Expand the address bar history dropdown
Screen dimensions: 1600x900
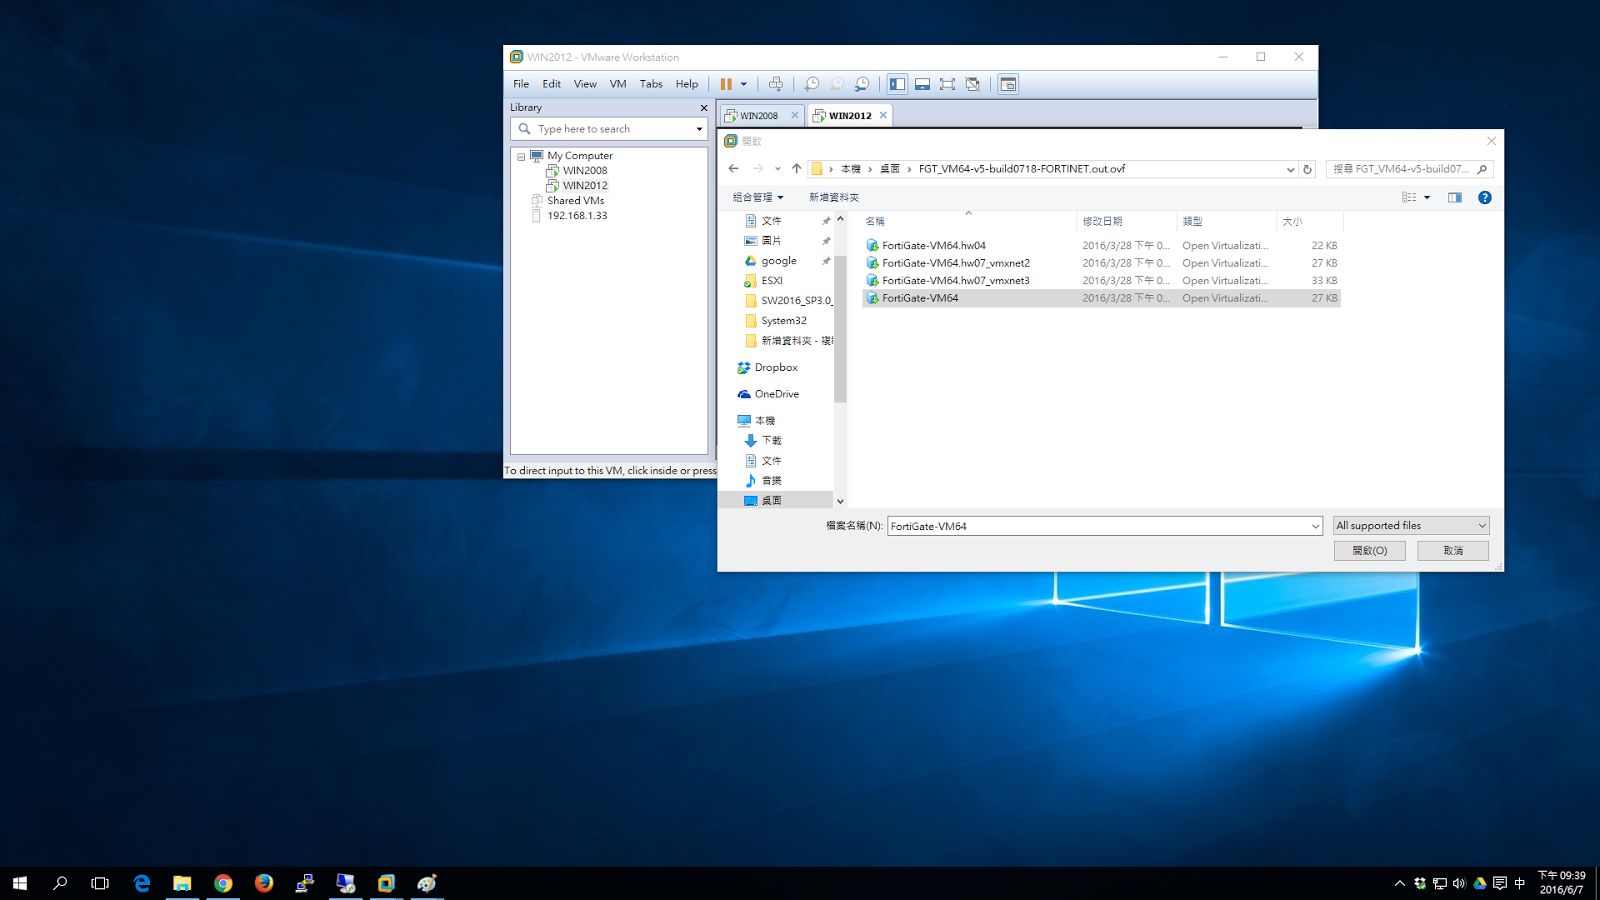[1290, 169]
